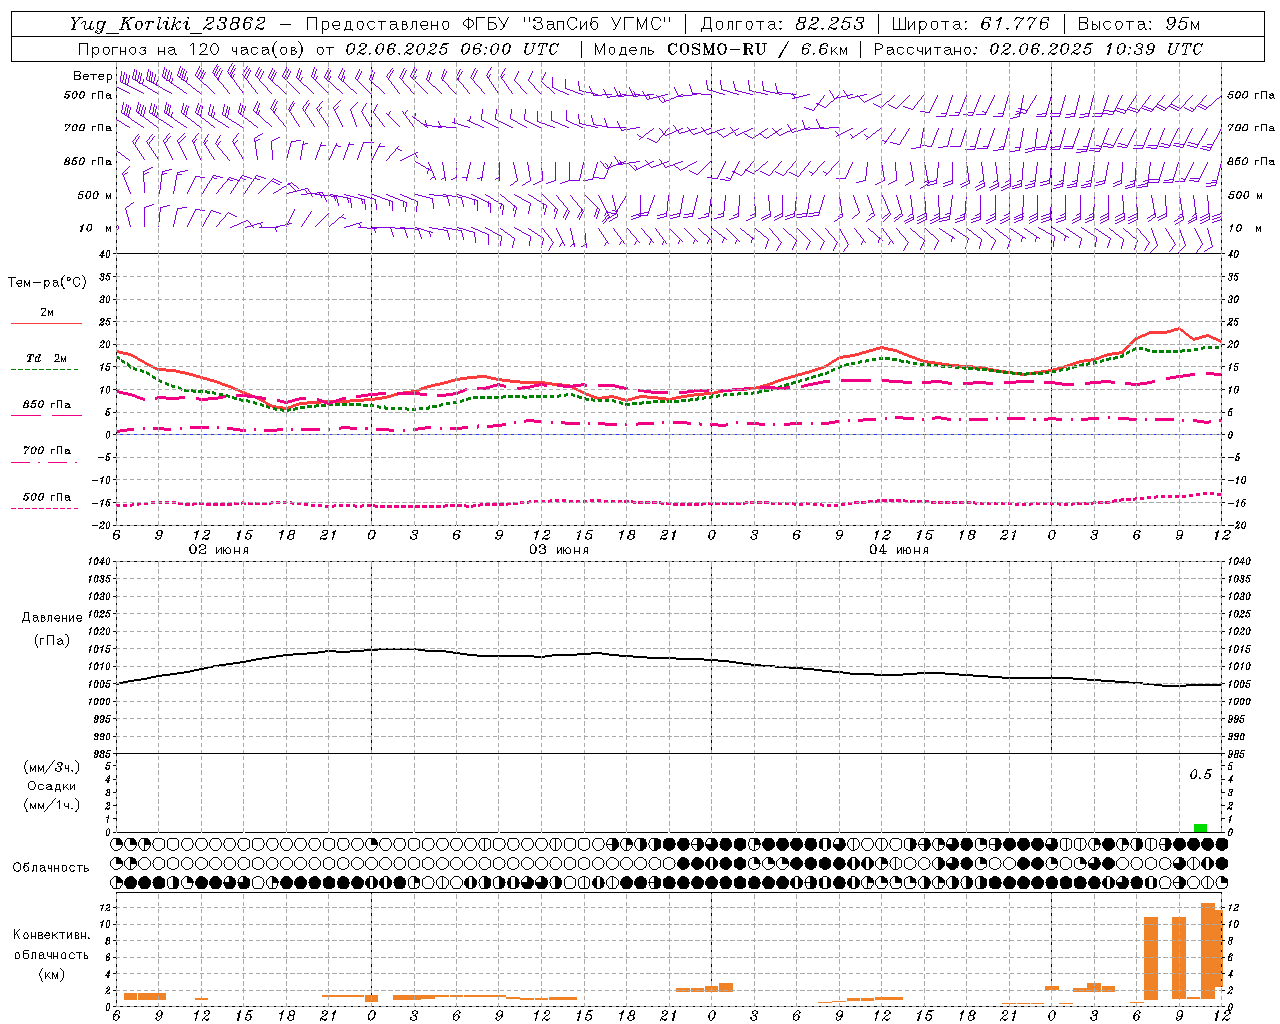This screenshot has height=1024, width=1280.
Task: Select the (мм/3ч.) precipitation unit label
Action: pos(52,767)
